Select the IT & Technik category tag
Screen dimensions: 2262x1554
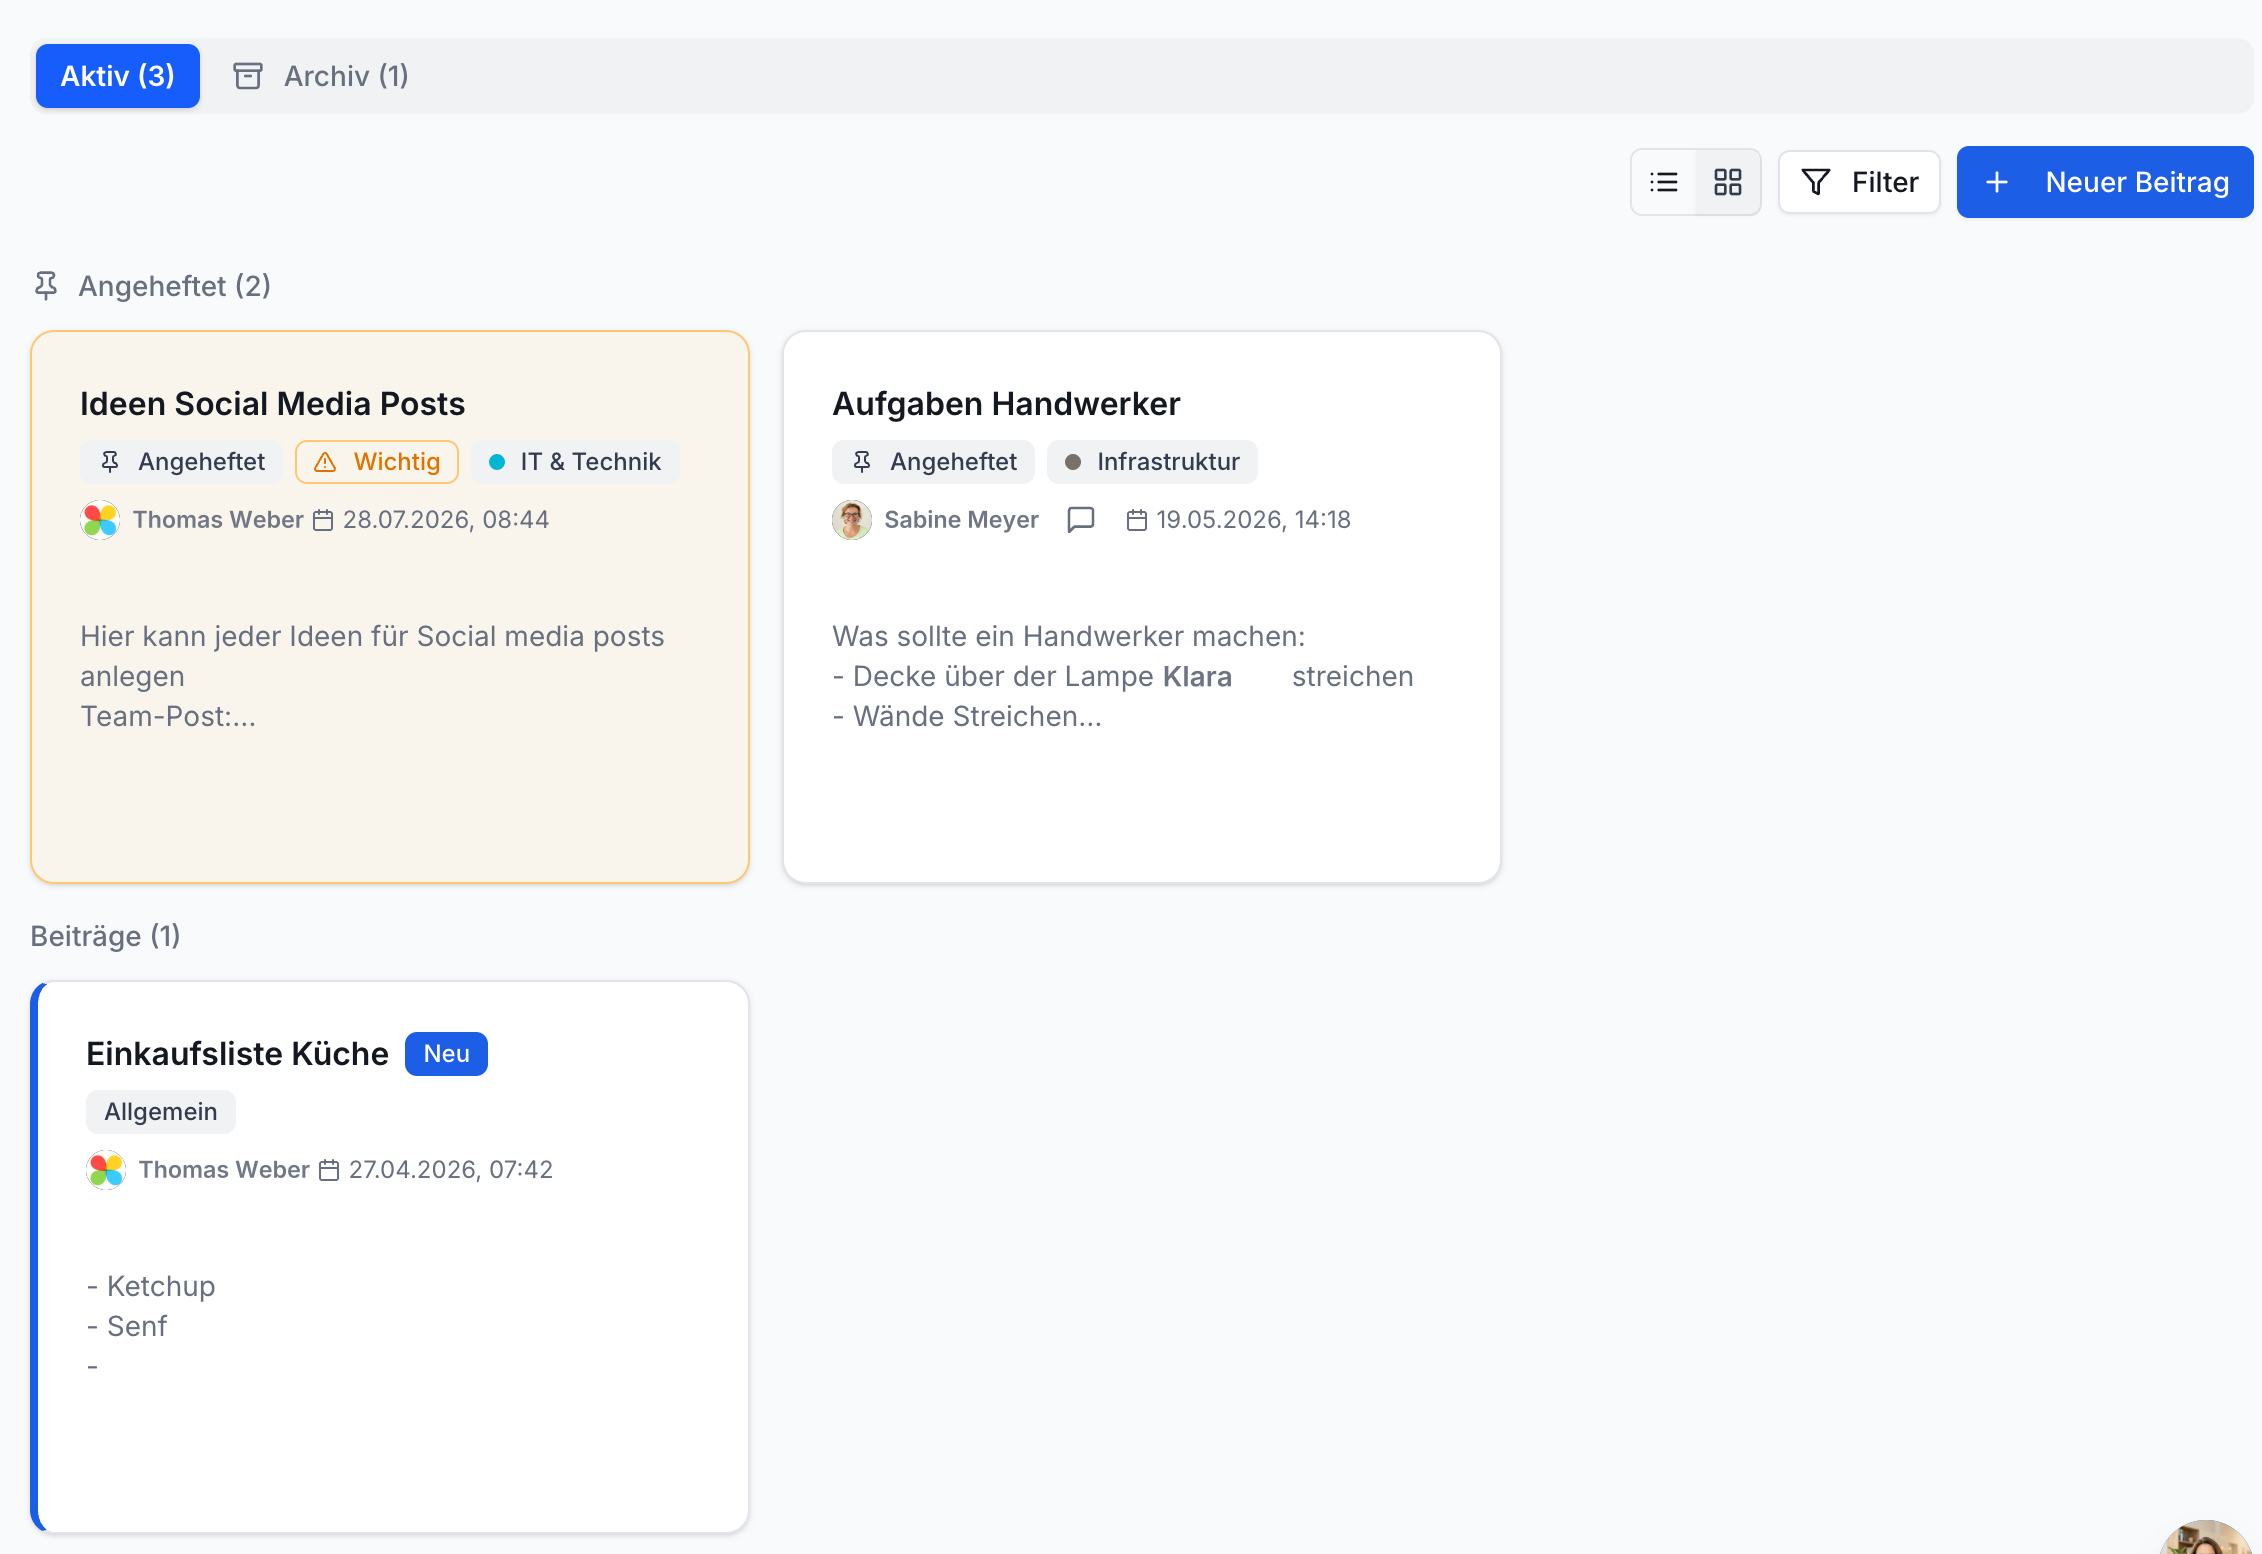click(x=575, y=462)
